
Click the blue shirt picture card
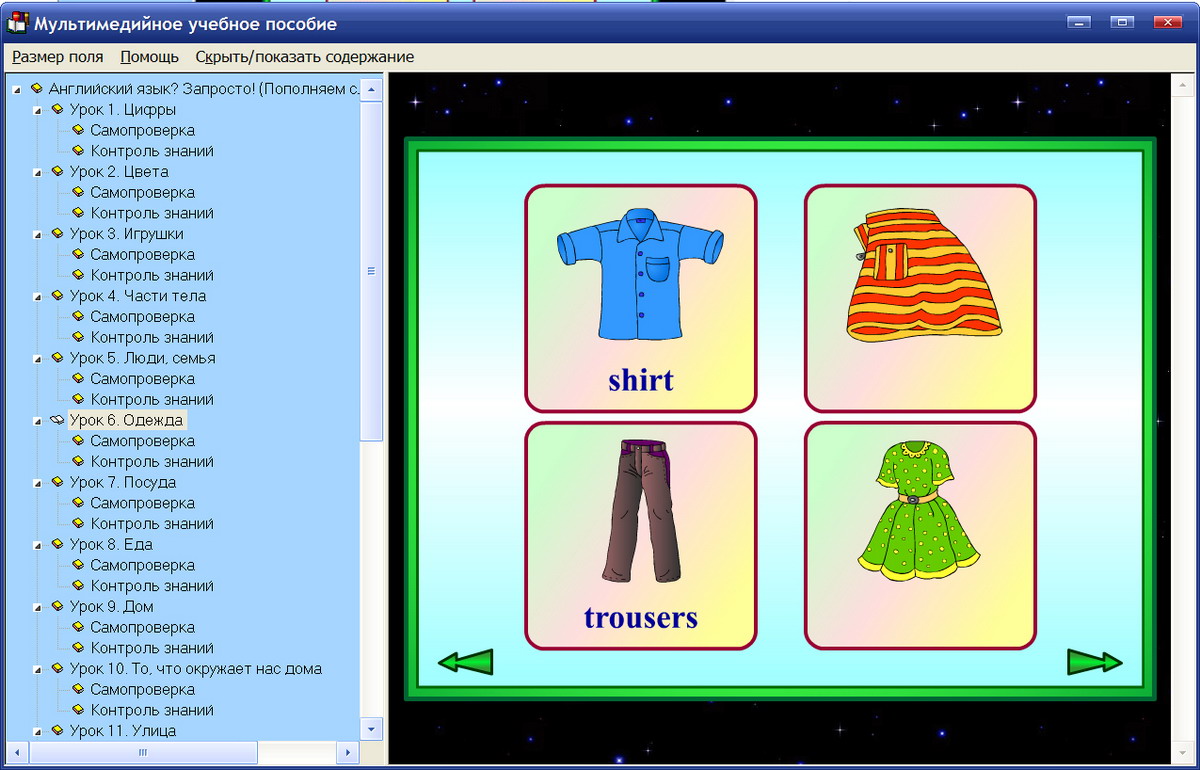[641, 298]
